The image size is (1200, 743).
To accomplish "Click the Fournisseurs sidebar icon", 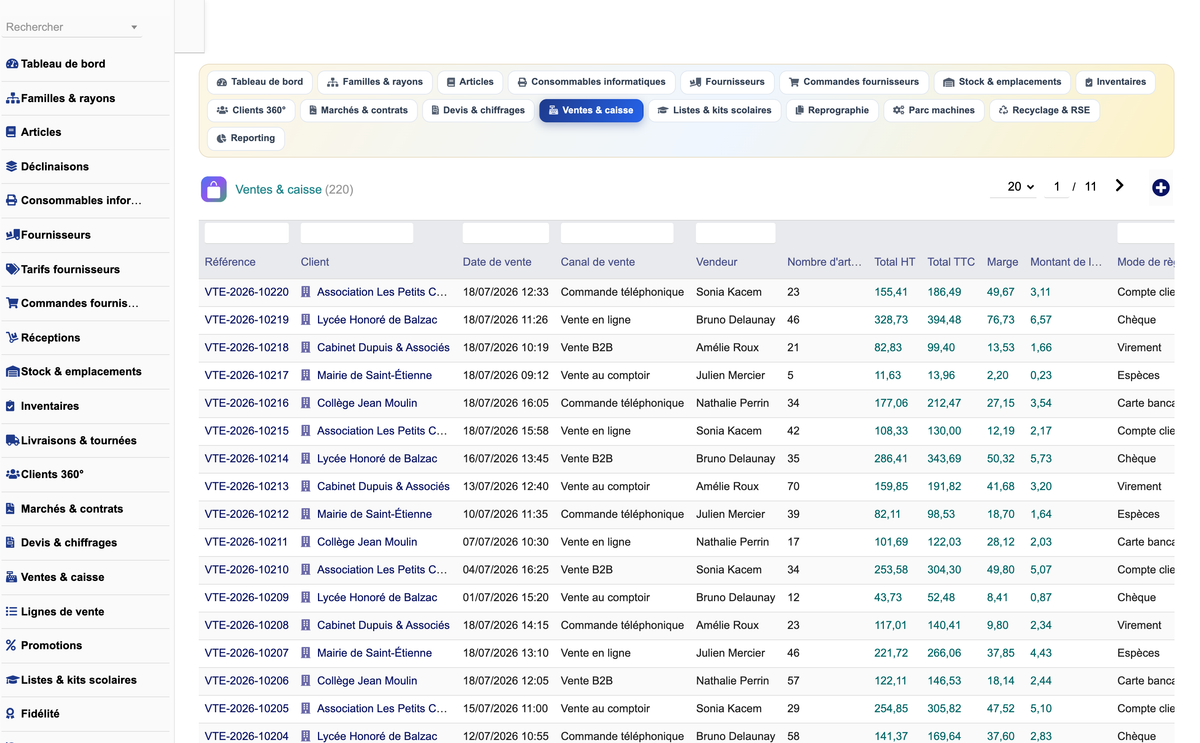I will point(12,235).
